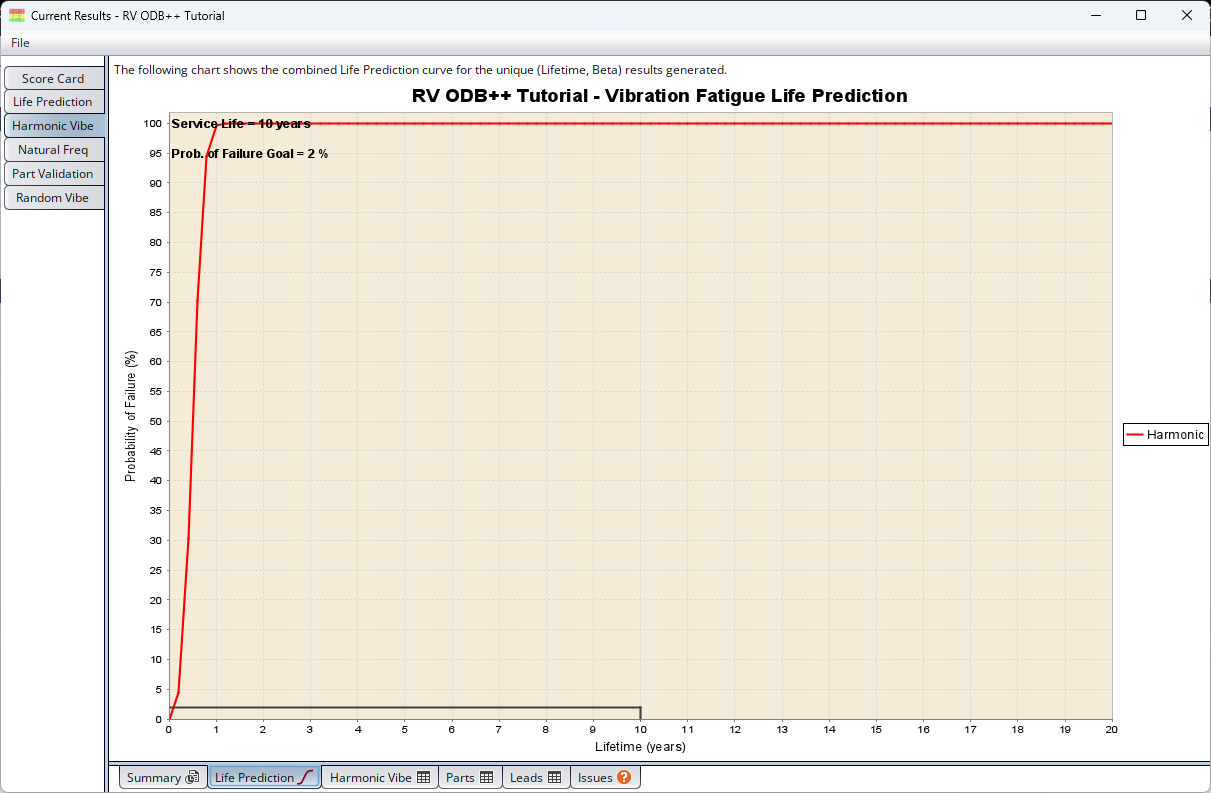Click the Service Life annotation on the chart
Screen dimensions: 1211x793
click(241, 124)
